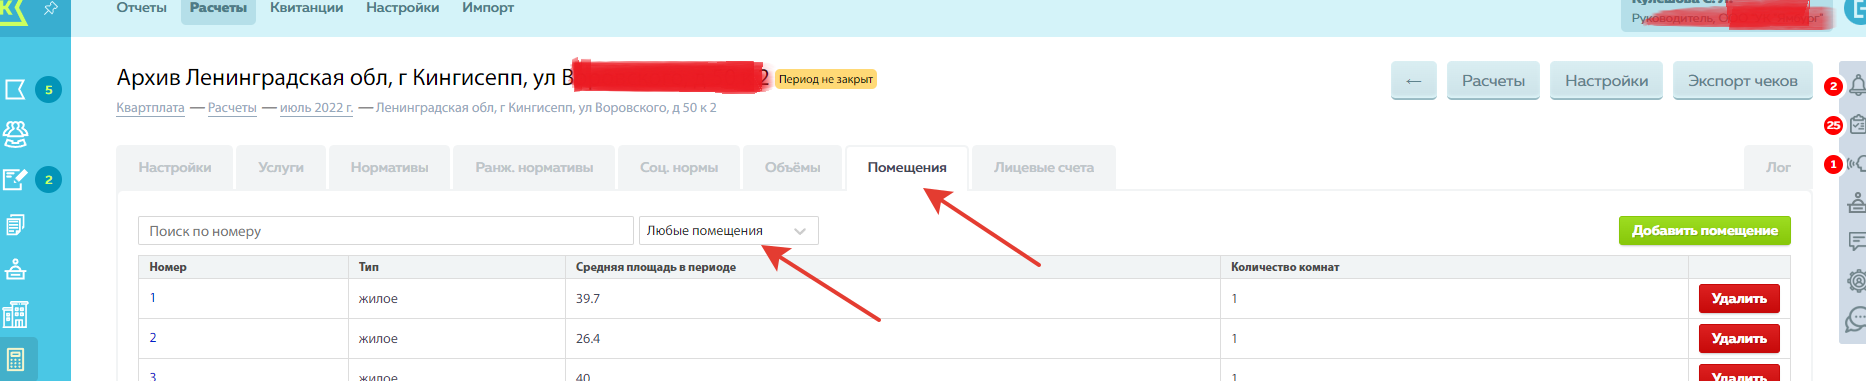This screenshot has width=1866, height=381.
Task: Open the service desk icon in the right panel
Action: [1857, 202]
